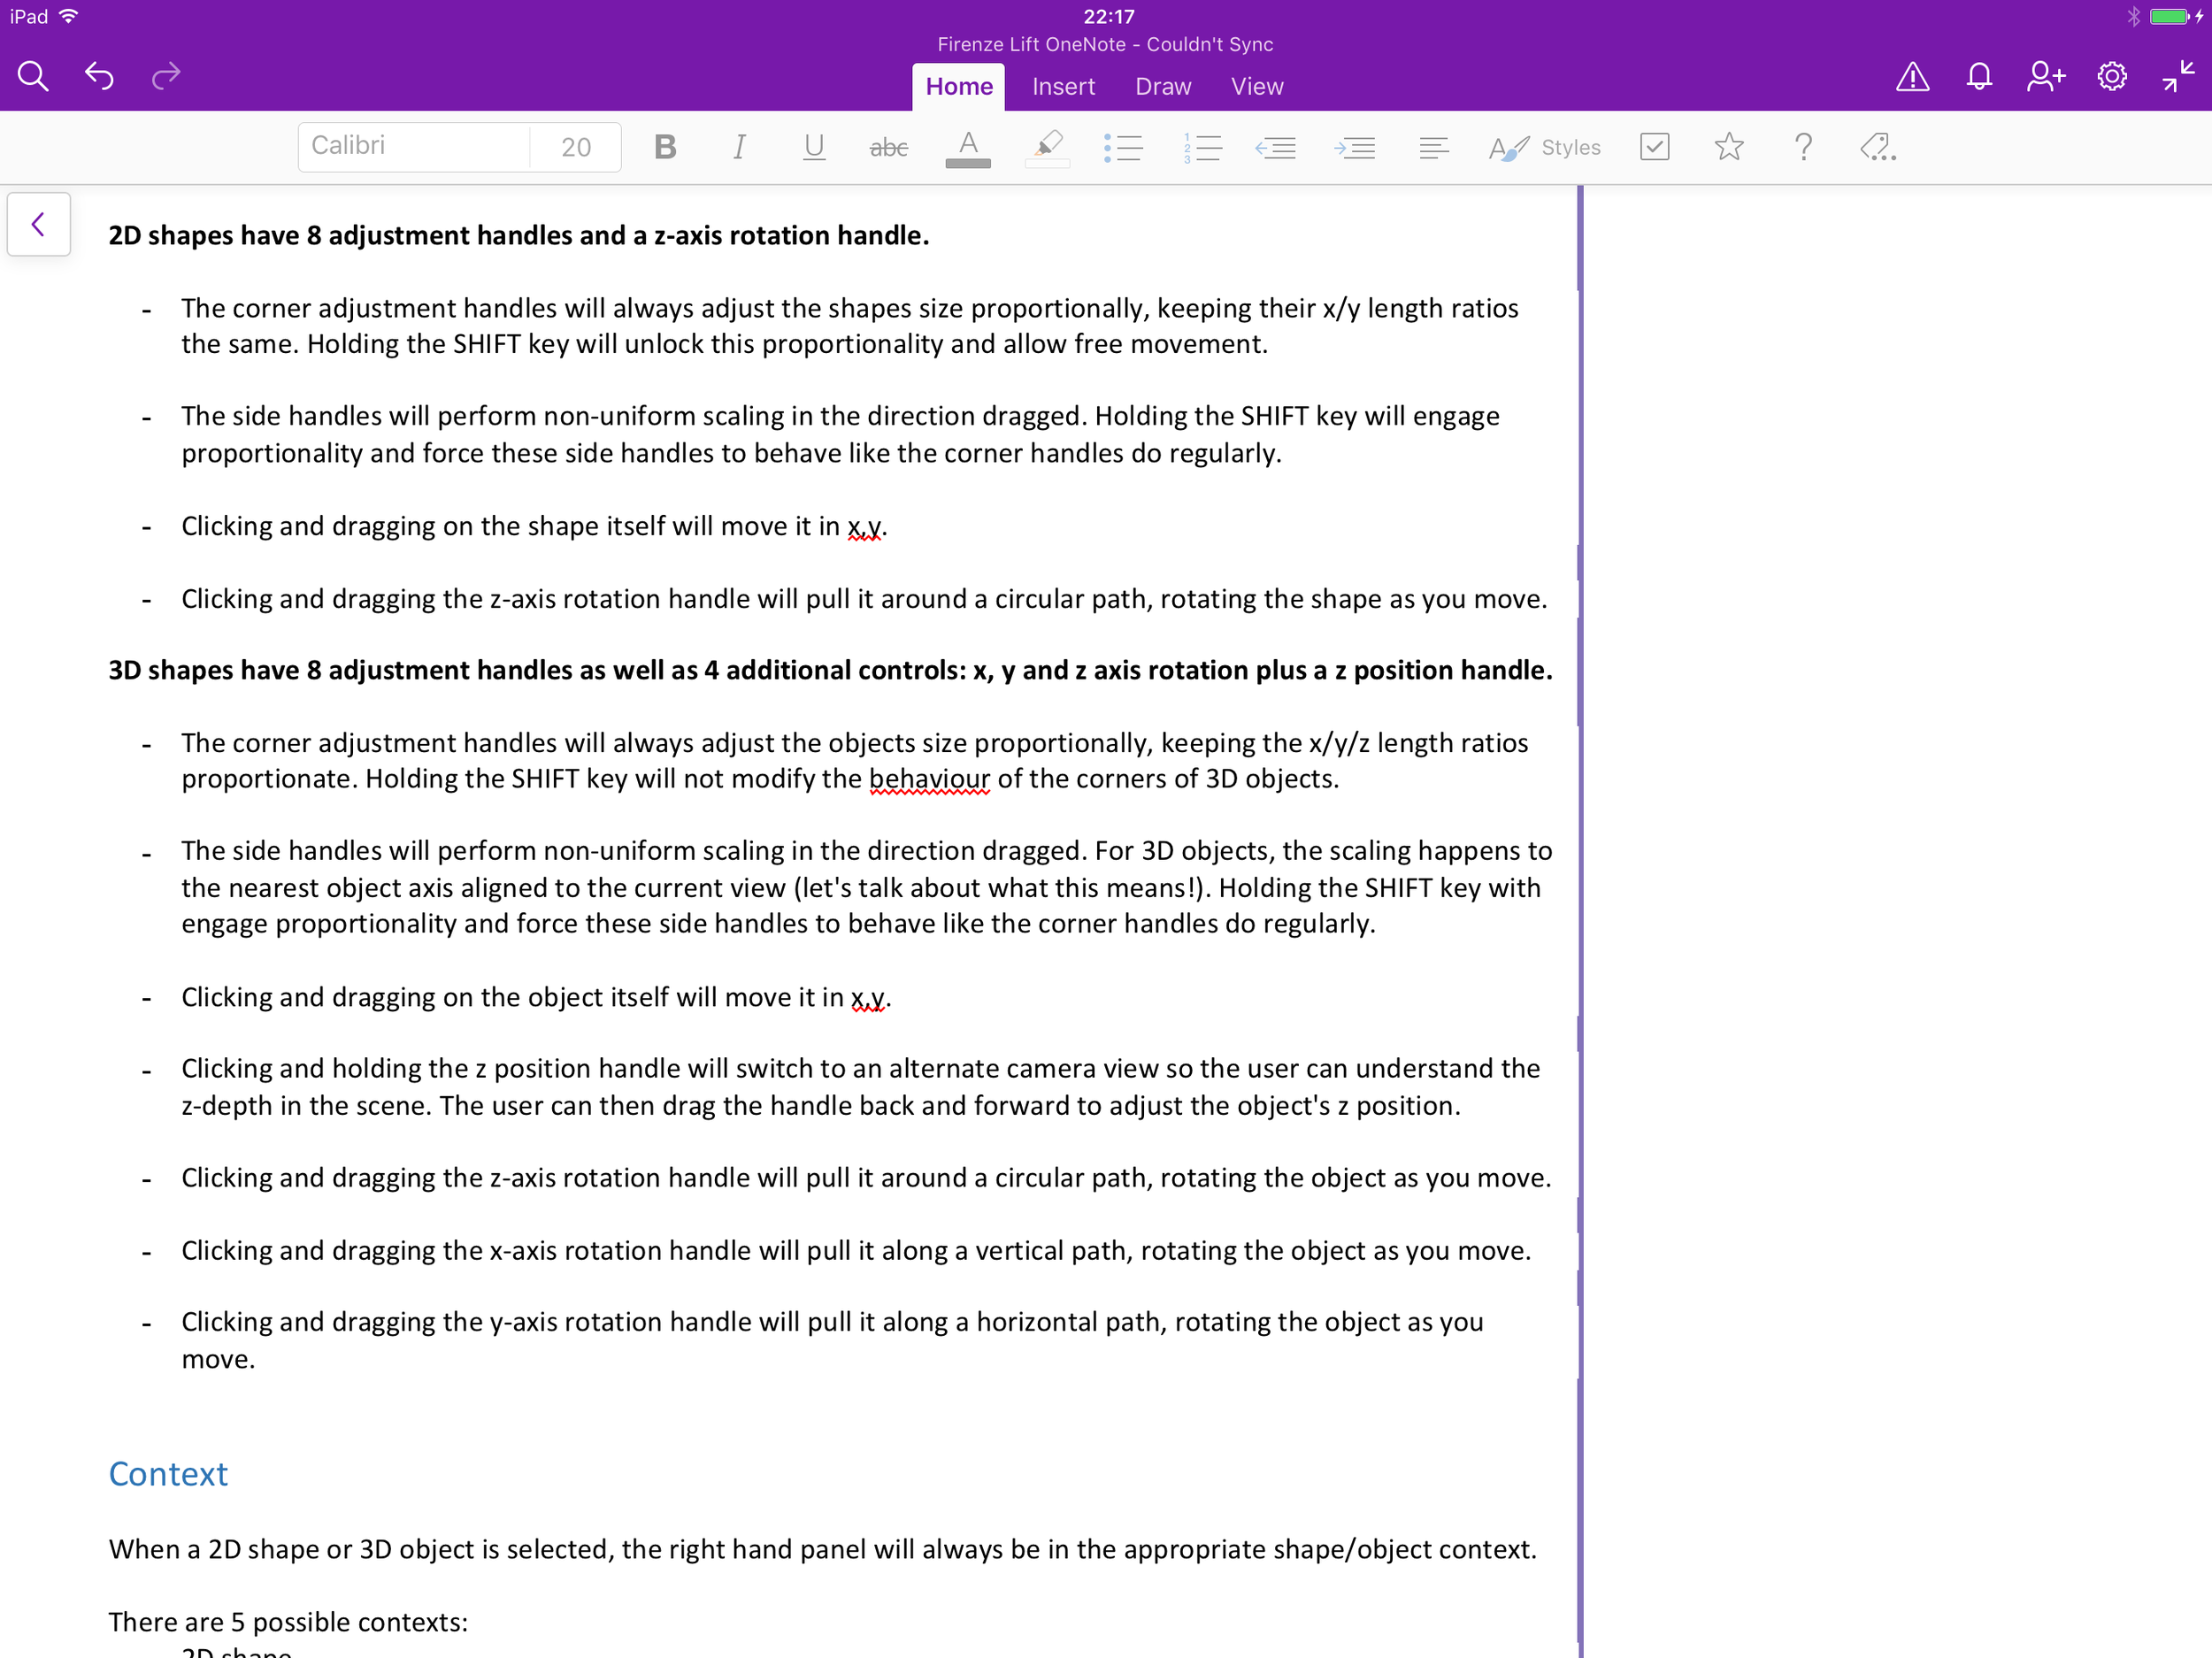
Task: Start a bulleted list
Action: 1123,148
